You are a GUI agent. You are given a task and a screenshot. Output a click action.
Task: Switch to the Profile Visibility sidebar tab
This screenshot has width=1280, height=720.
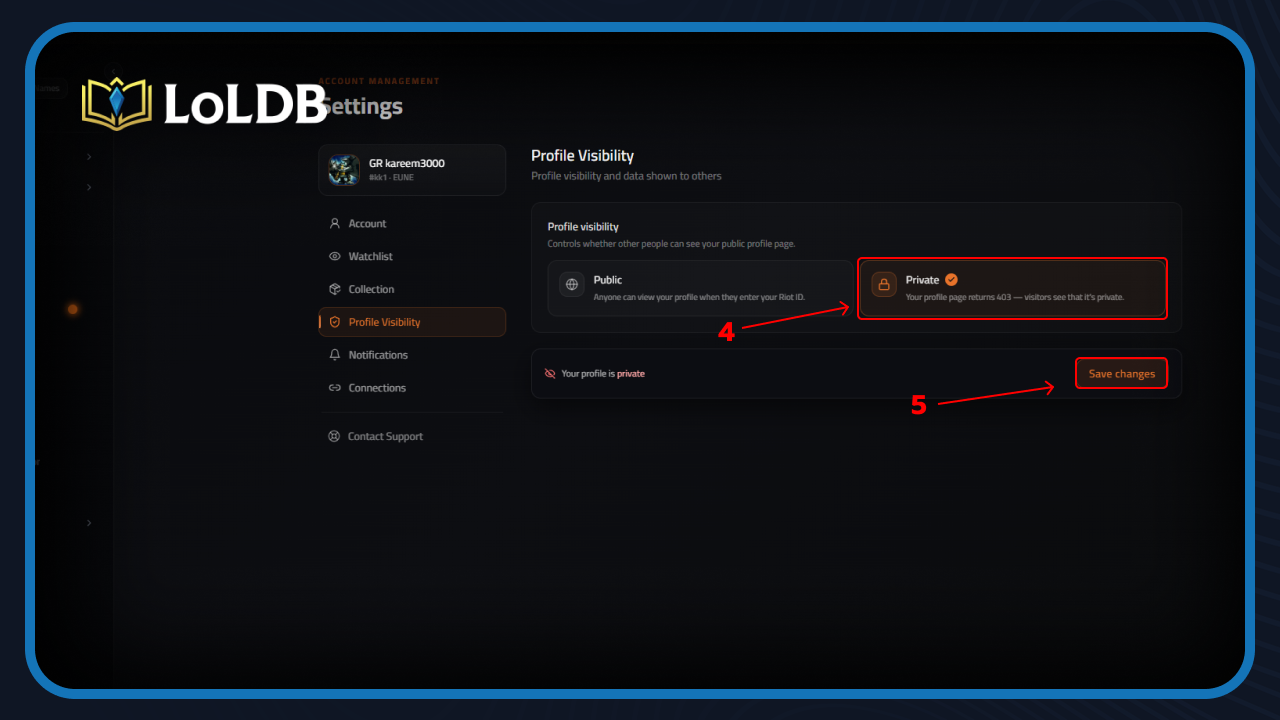click(x=412, y=322)
